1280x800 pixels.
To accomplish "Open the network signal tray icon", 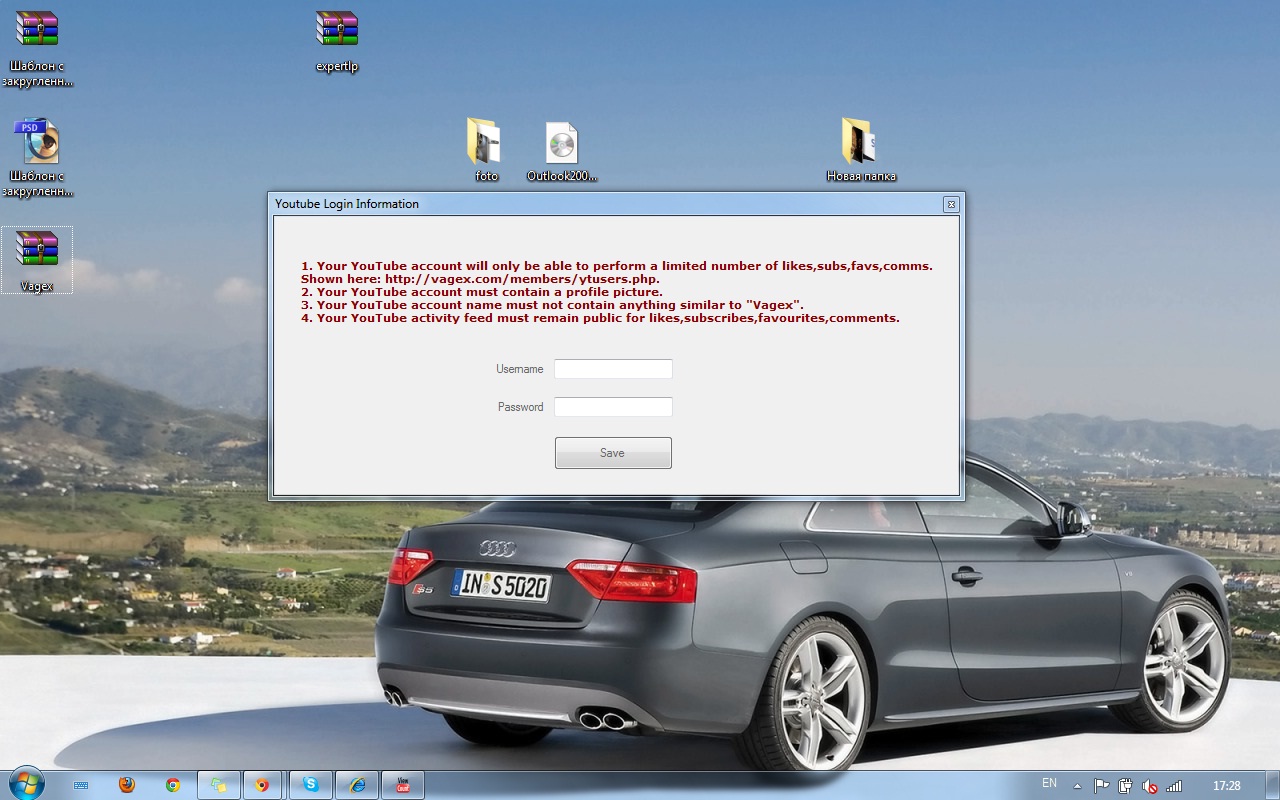I will 1174,786.
